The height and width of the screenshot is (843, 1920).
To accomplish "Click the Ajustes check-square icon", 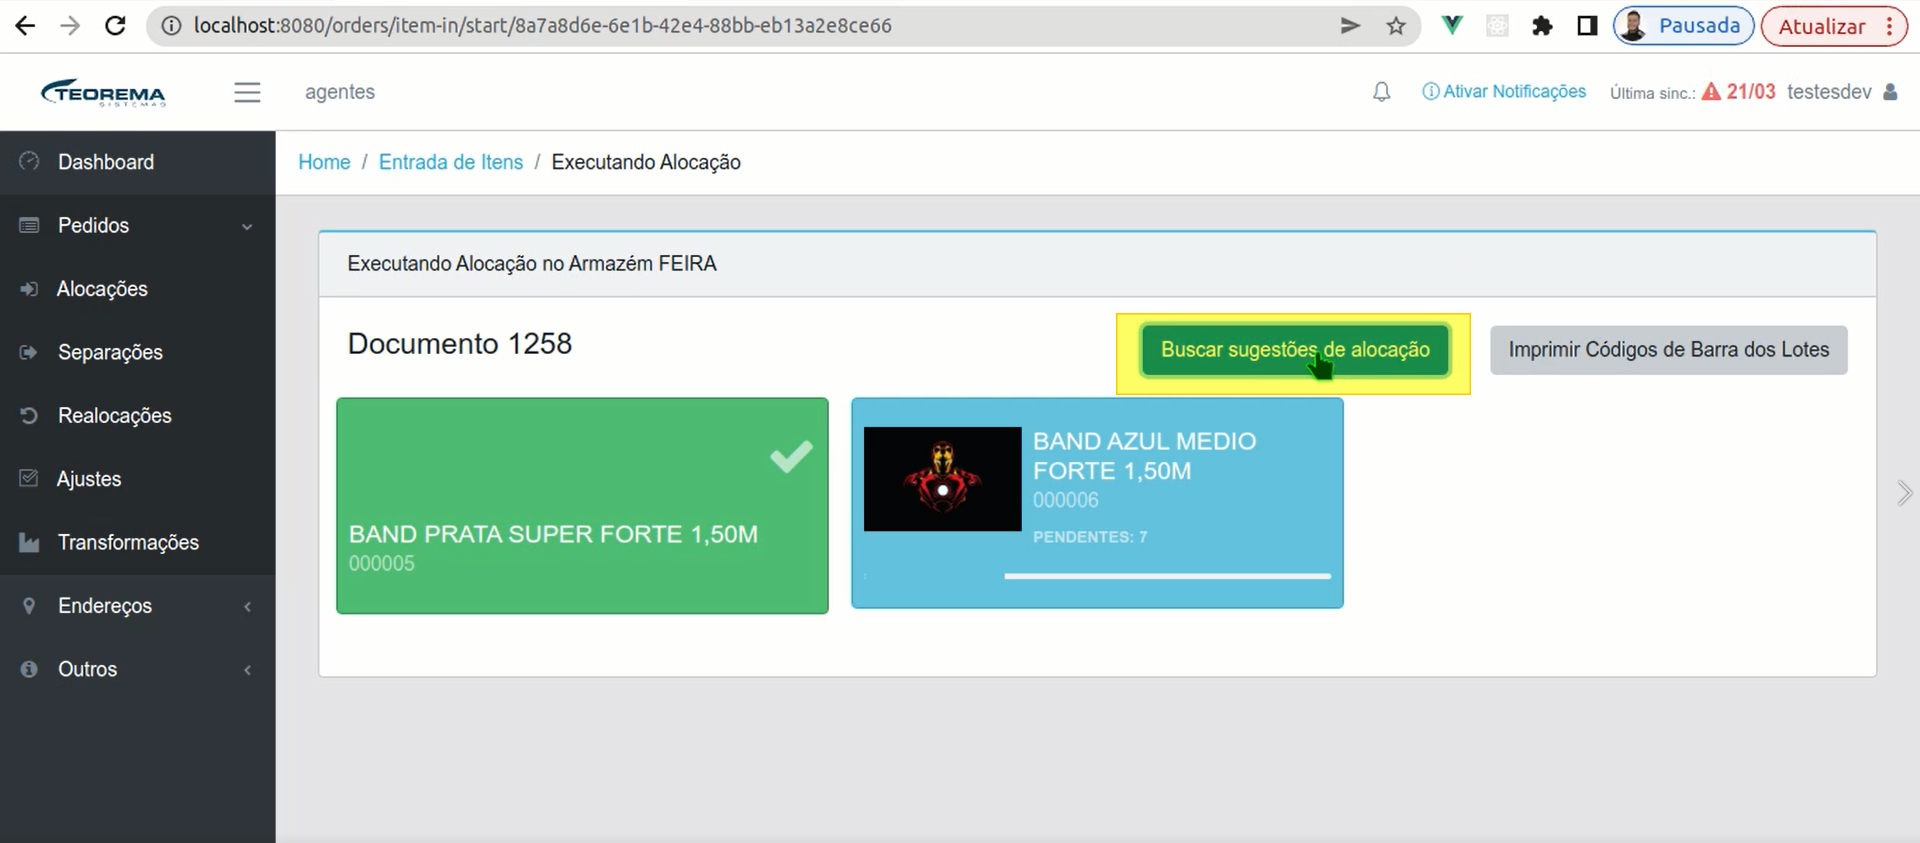I will tap(29, 478).
